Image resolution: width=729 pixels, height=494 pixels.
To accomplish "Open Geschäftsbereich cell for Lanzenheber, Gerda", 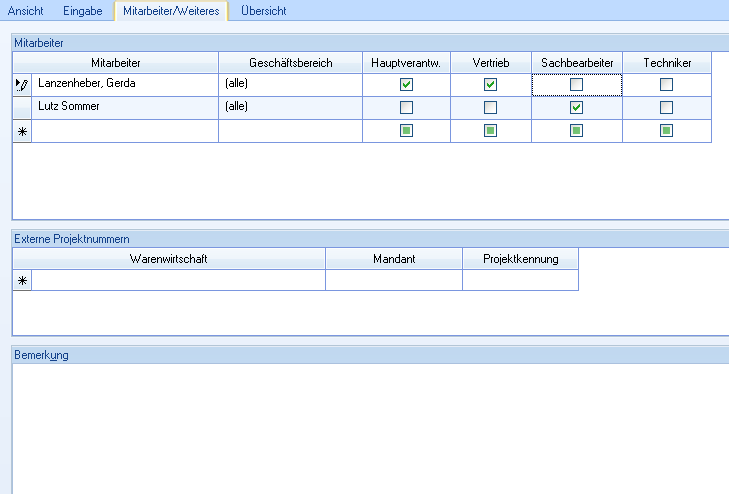I will [290, 84].
